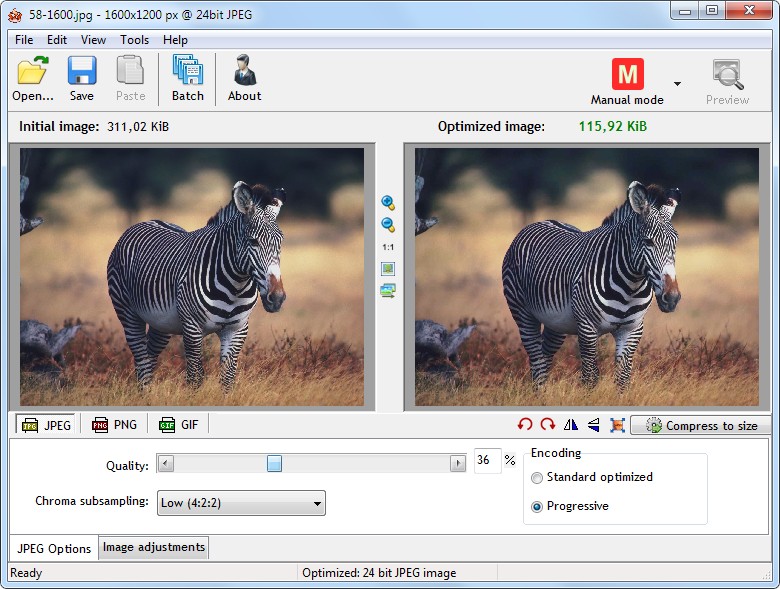This screenshot has width=780, height=589.
Task: Select Standard optimized encoding
Action: [x=537, y=478]
